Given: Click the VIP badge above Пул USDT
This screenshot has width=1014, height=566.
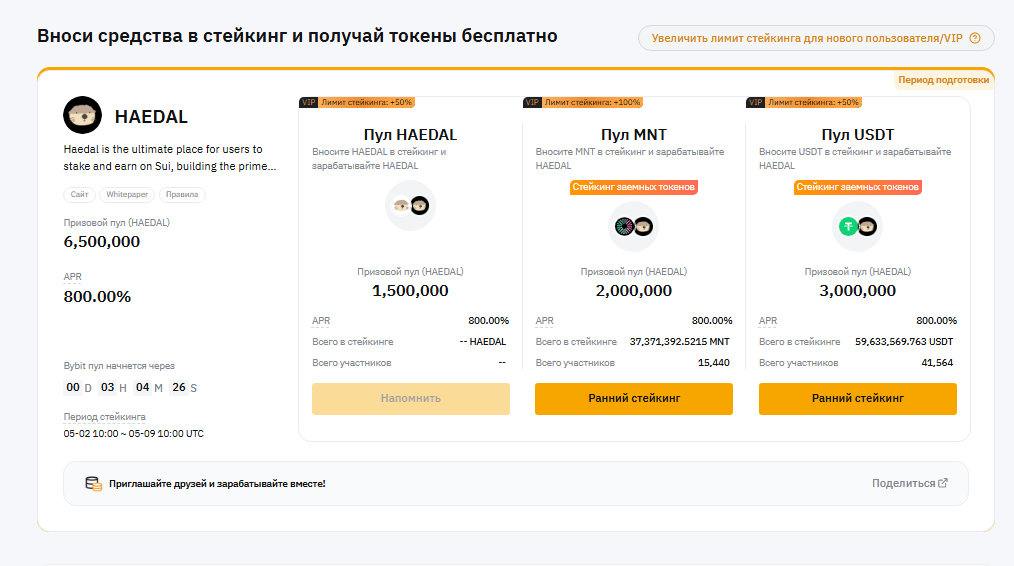Looking at the screenshot, I should pos(756,102).
